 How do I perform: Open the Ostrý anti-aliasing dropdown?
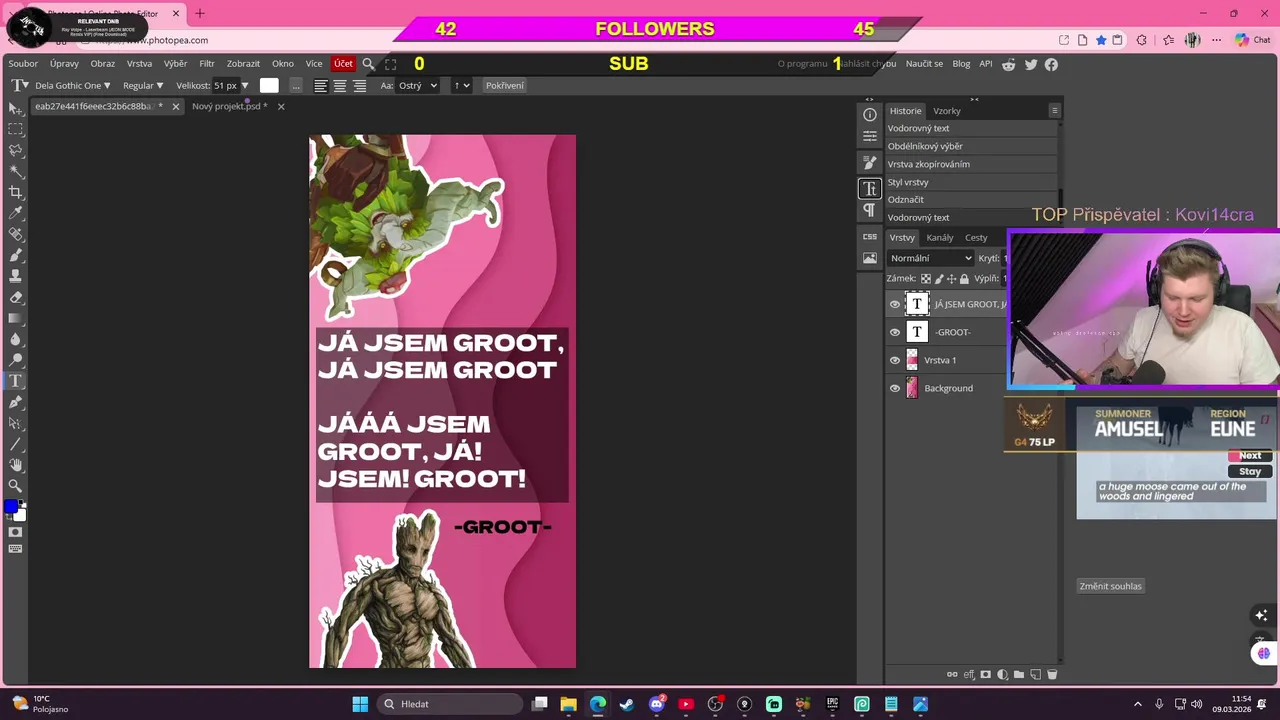(x=418, y=86)
